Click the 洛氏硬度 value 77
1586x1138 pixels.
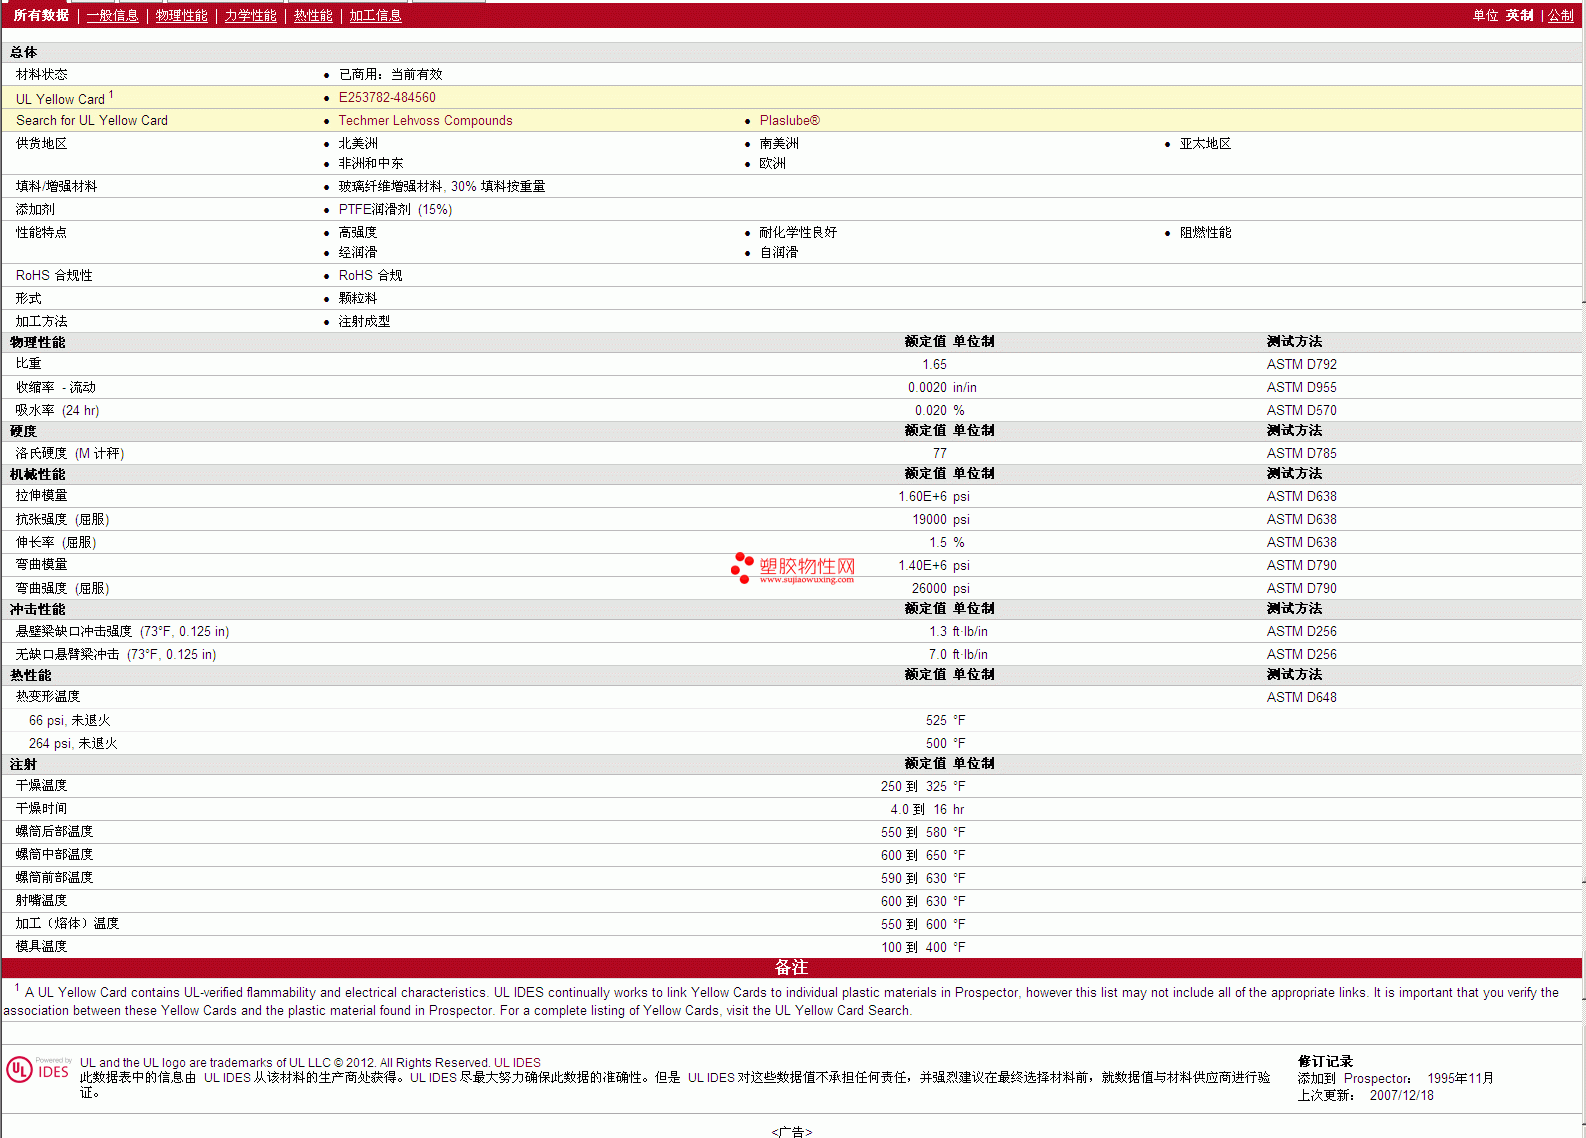(x=940, y=454)
